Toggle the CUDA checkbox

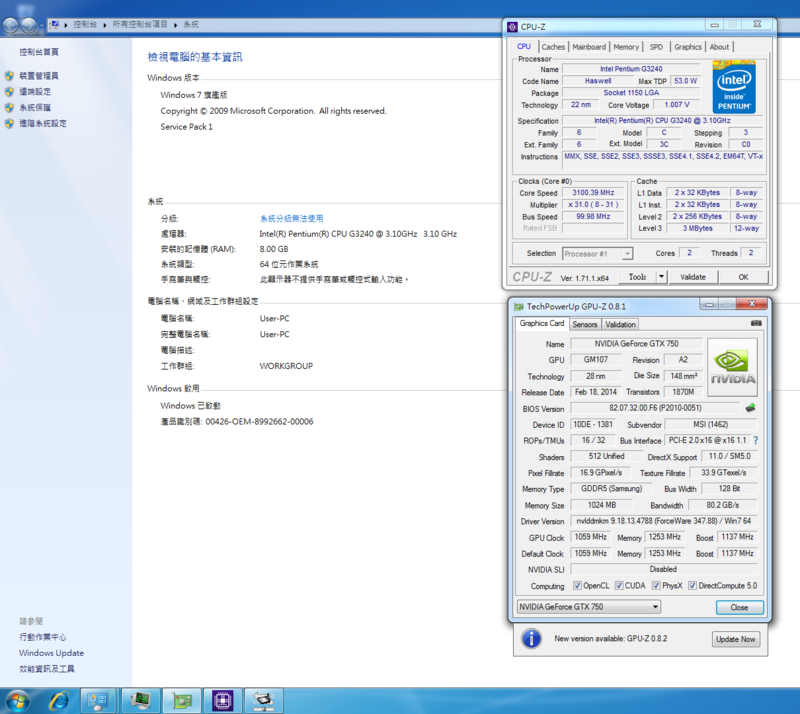click(619, 585)
